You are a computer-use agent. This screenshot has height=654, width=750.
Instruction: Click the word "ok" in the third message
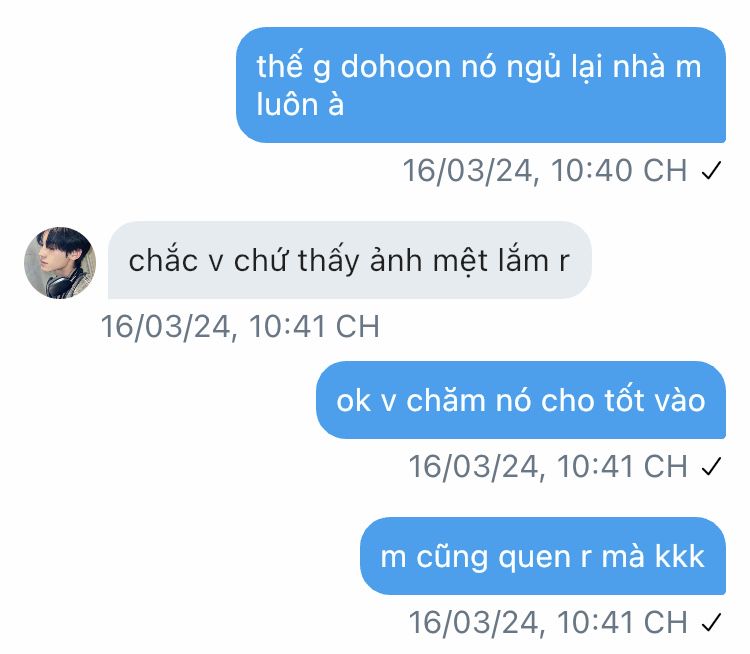353,401
